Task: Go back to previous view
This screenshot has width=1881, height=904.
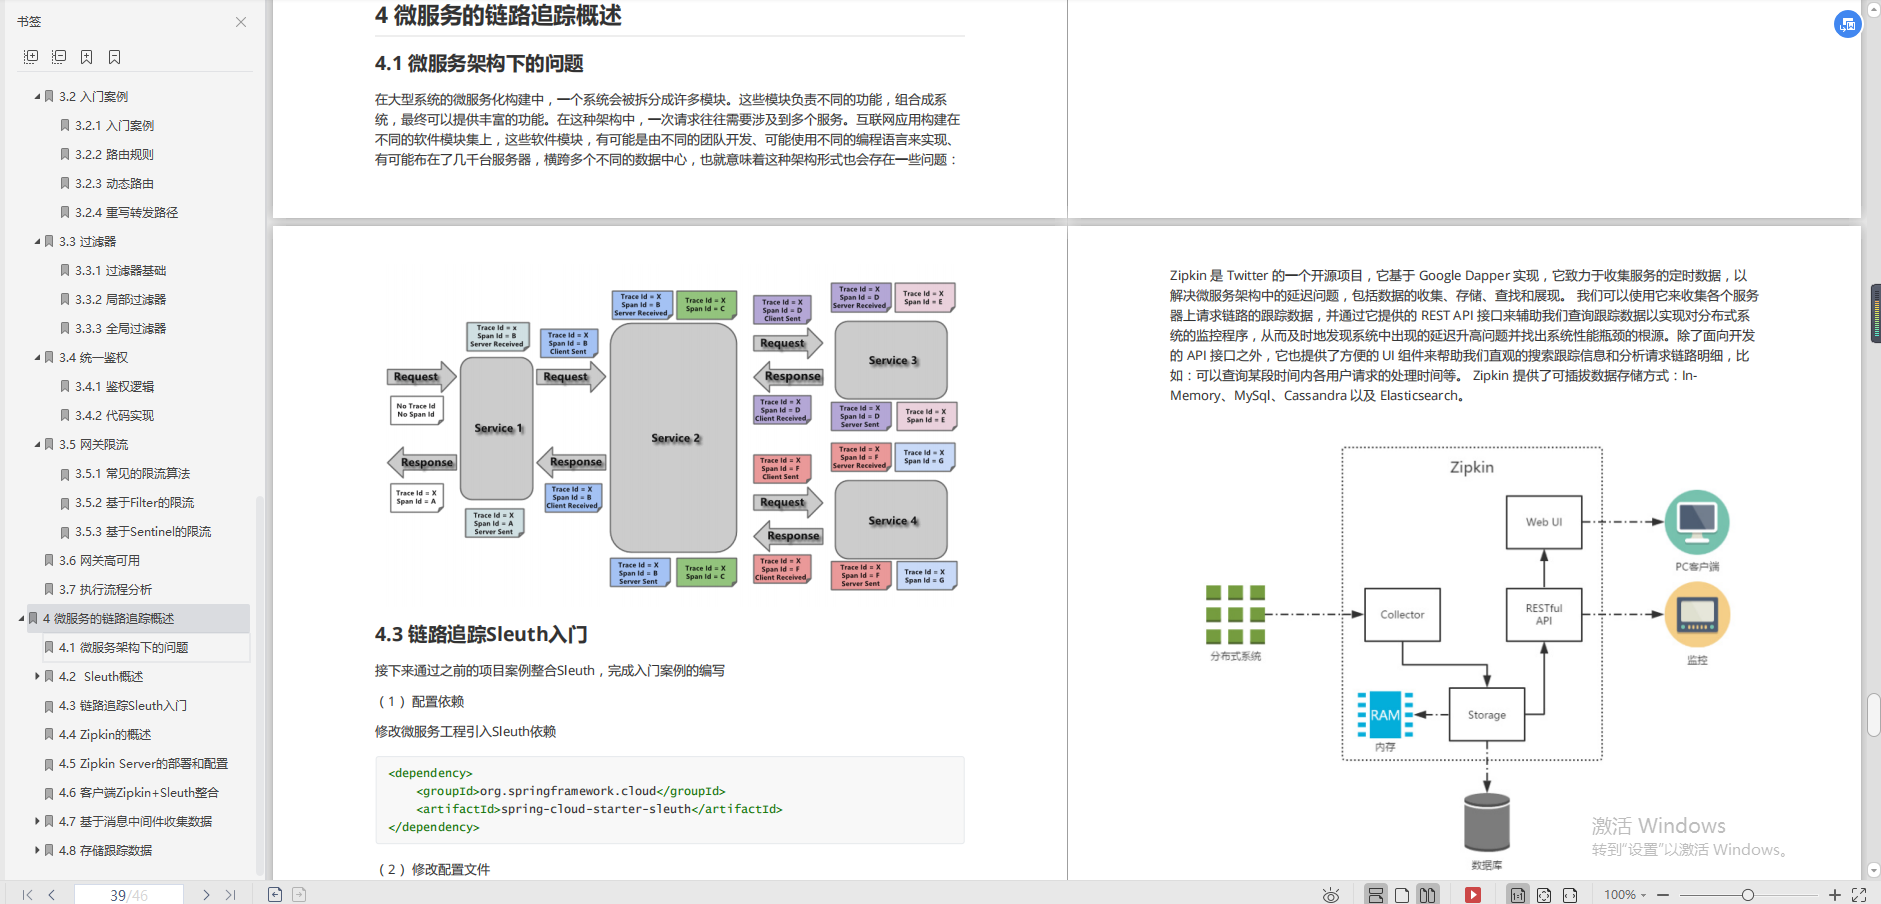Action: coord(275,895)
